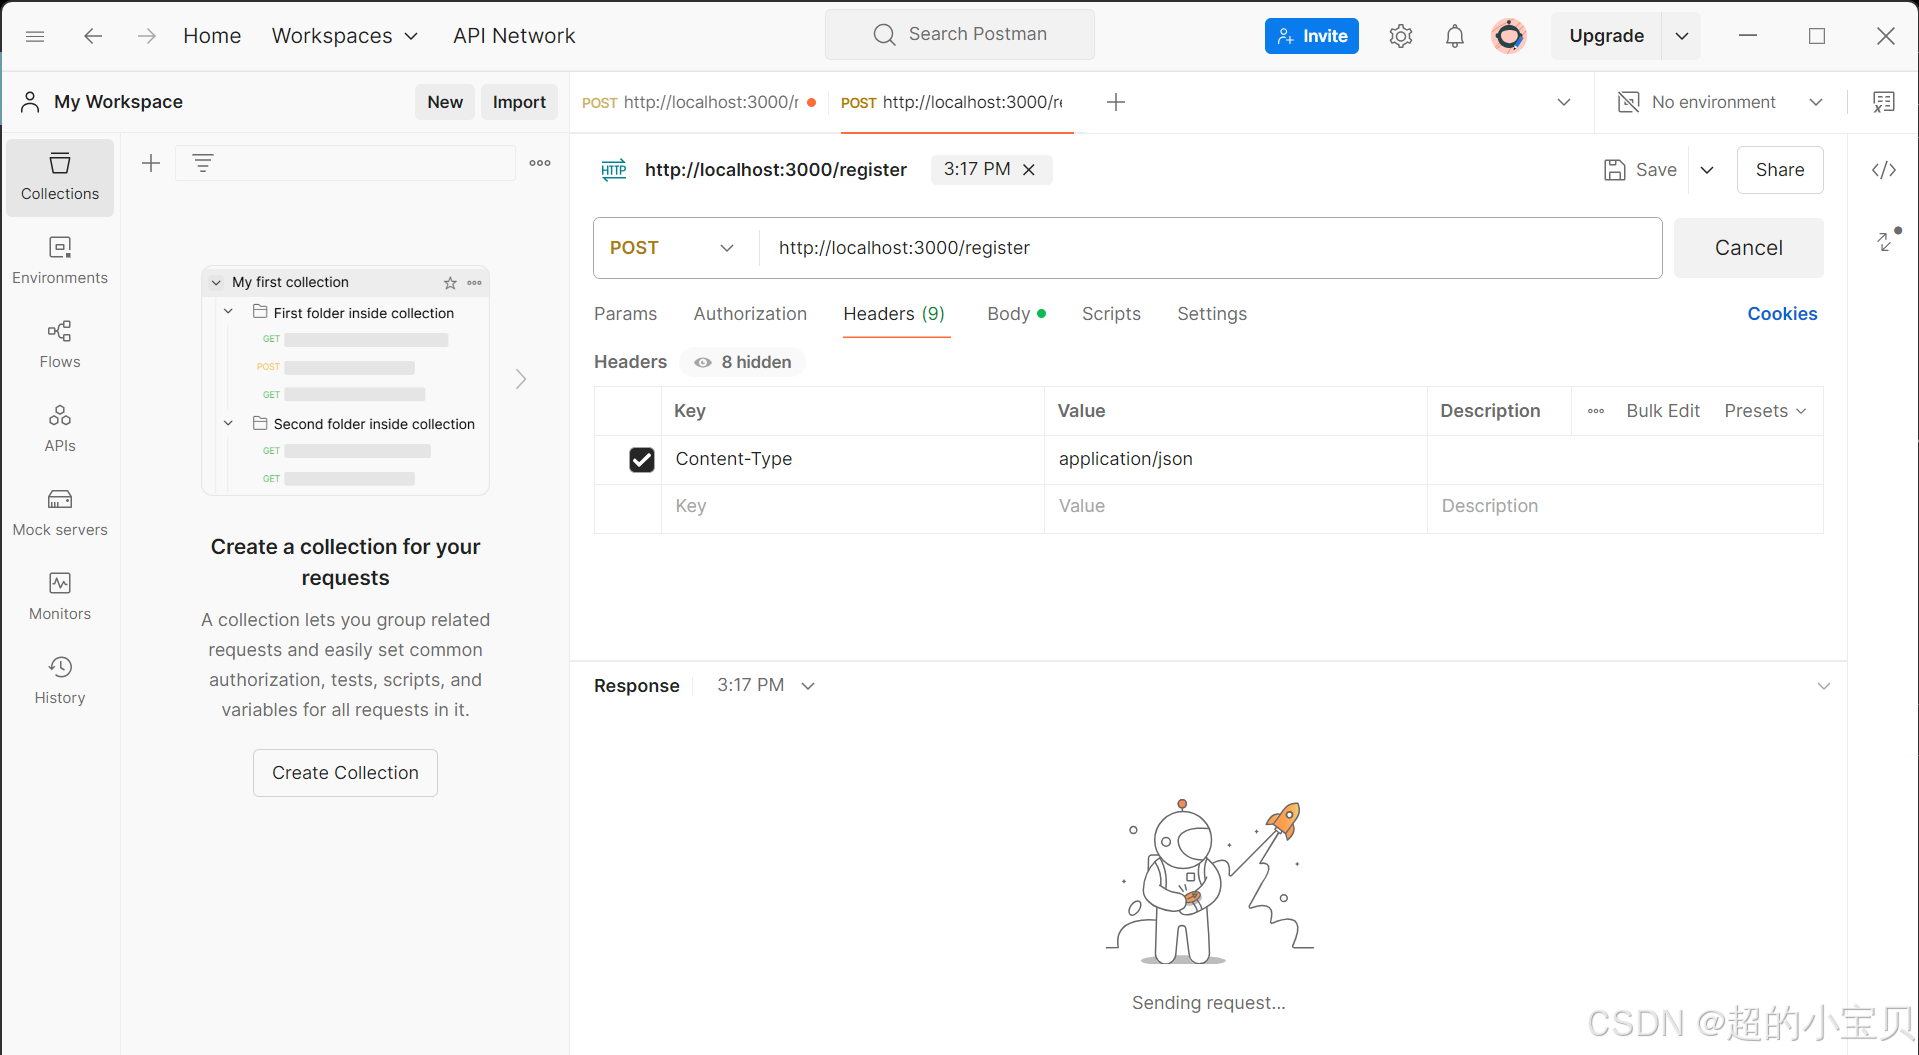
Task: Open a new request tab with plus
Action: (x=1116, y=102)
